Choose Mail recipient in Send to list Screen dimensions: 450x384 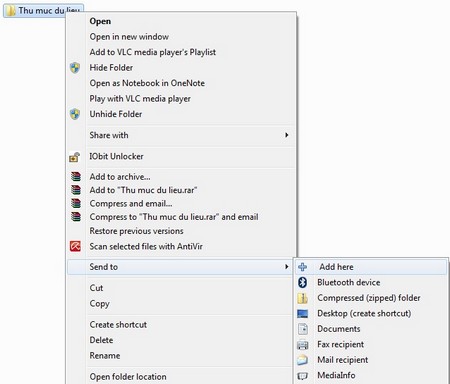tap(343, 360)
